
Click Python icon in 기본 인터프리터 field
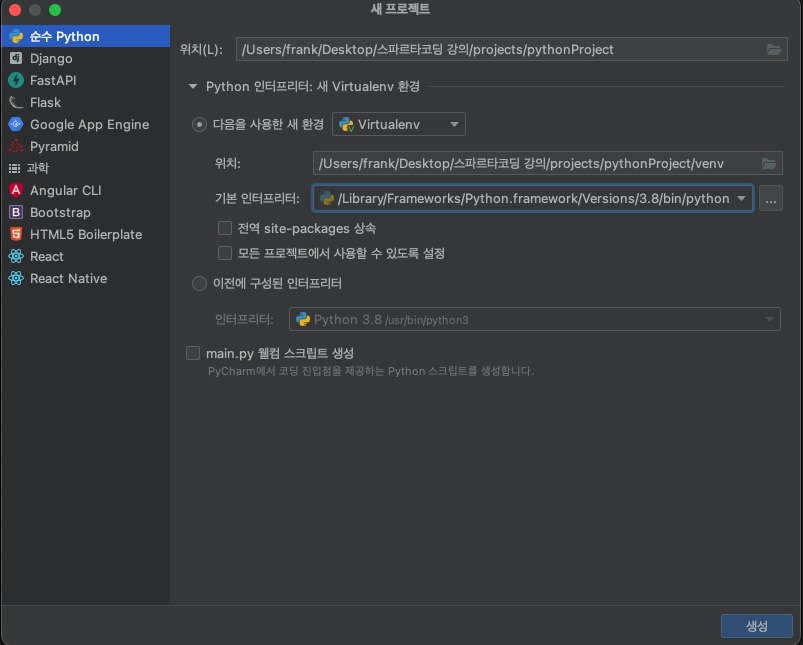pos(327,198)
